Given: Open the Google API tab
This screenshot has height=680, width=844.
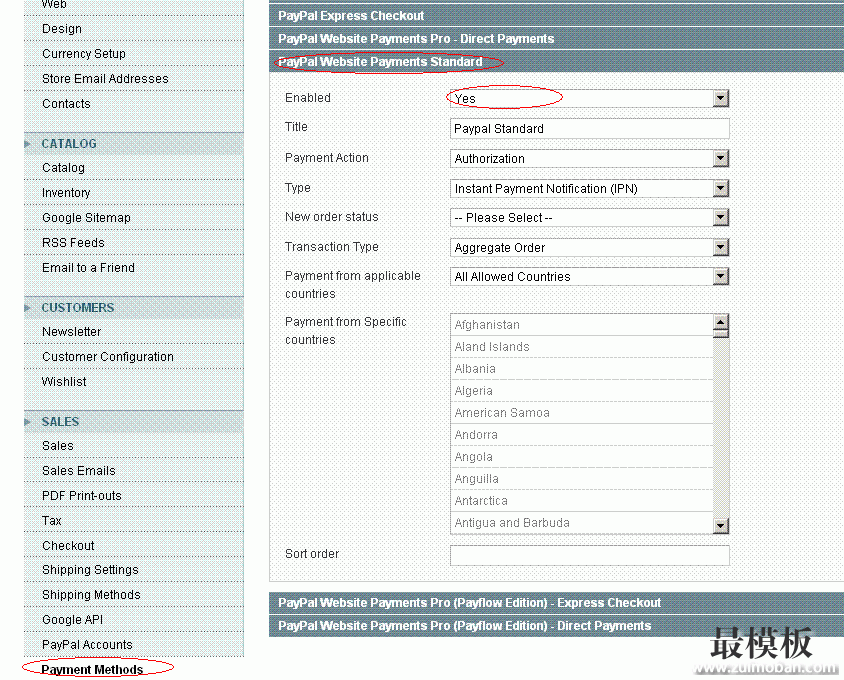Looking at the screenshot, I should [134, 620].
